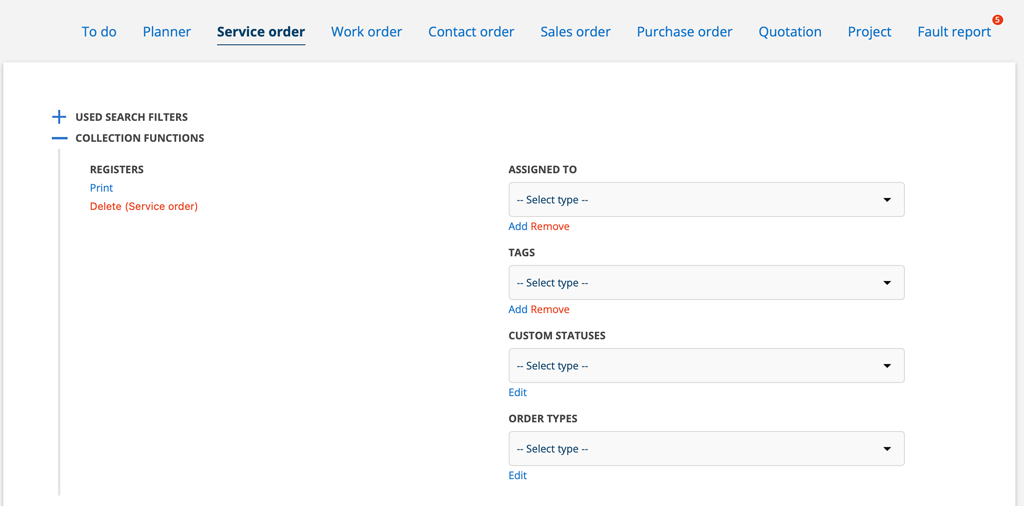Open the Custom Statuses dropdown

[x=706, y=366]
